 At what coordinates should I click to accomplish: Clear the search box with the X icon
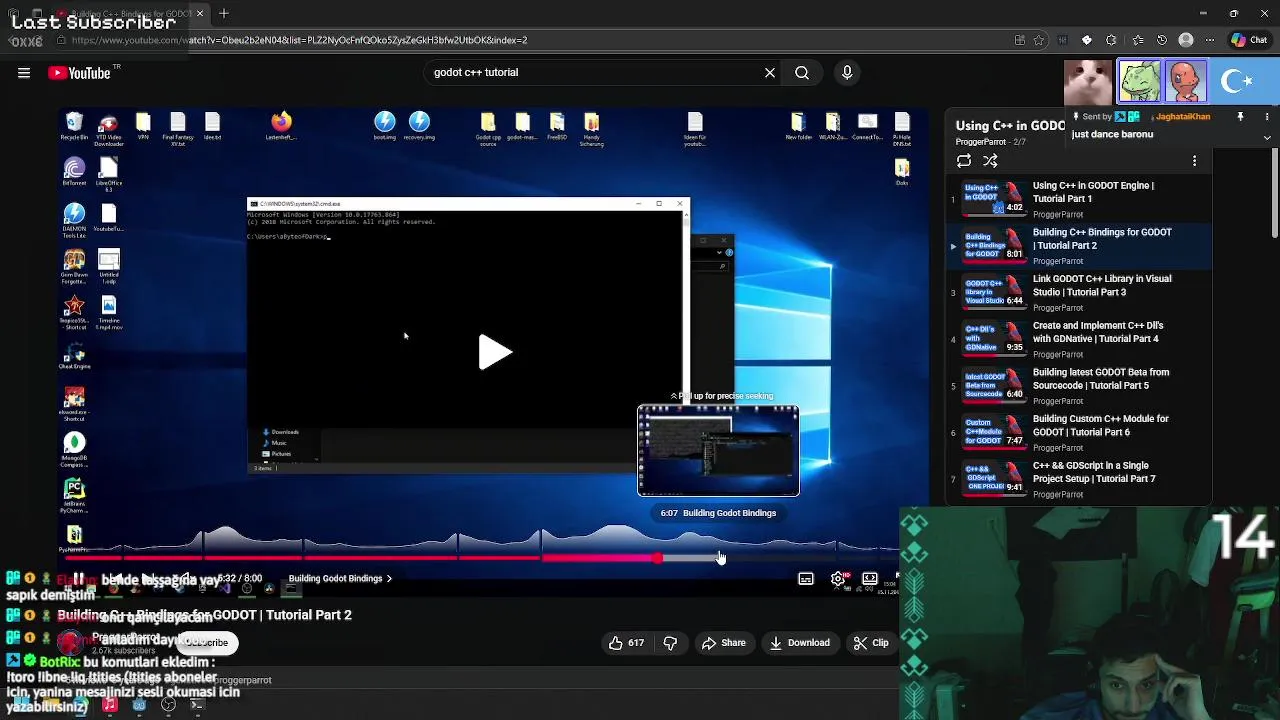(770, 73)
